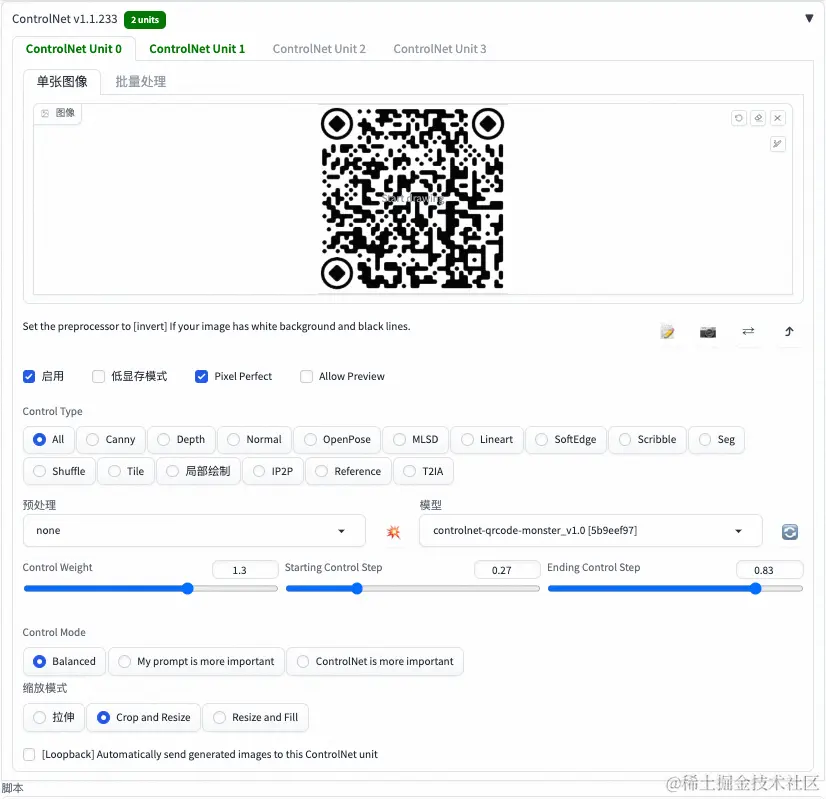Select the 拉伸 resize mode
This screenshot has width=826, height=799.
coord(54,717)
